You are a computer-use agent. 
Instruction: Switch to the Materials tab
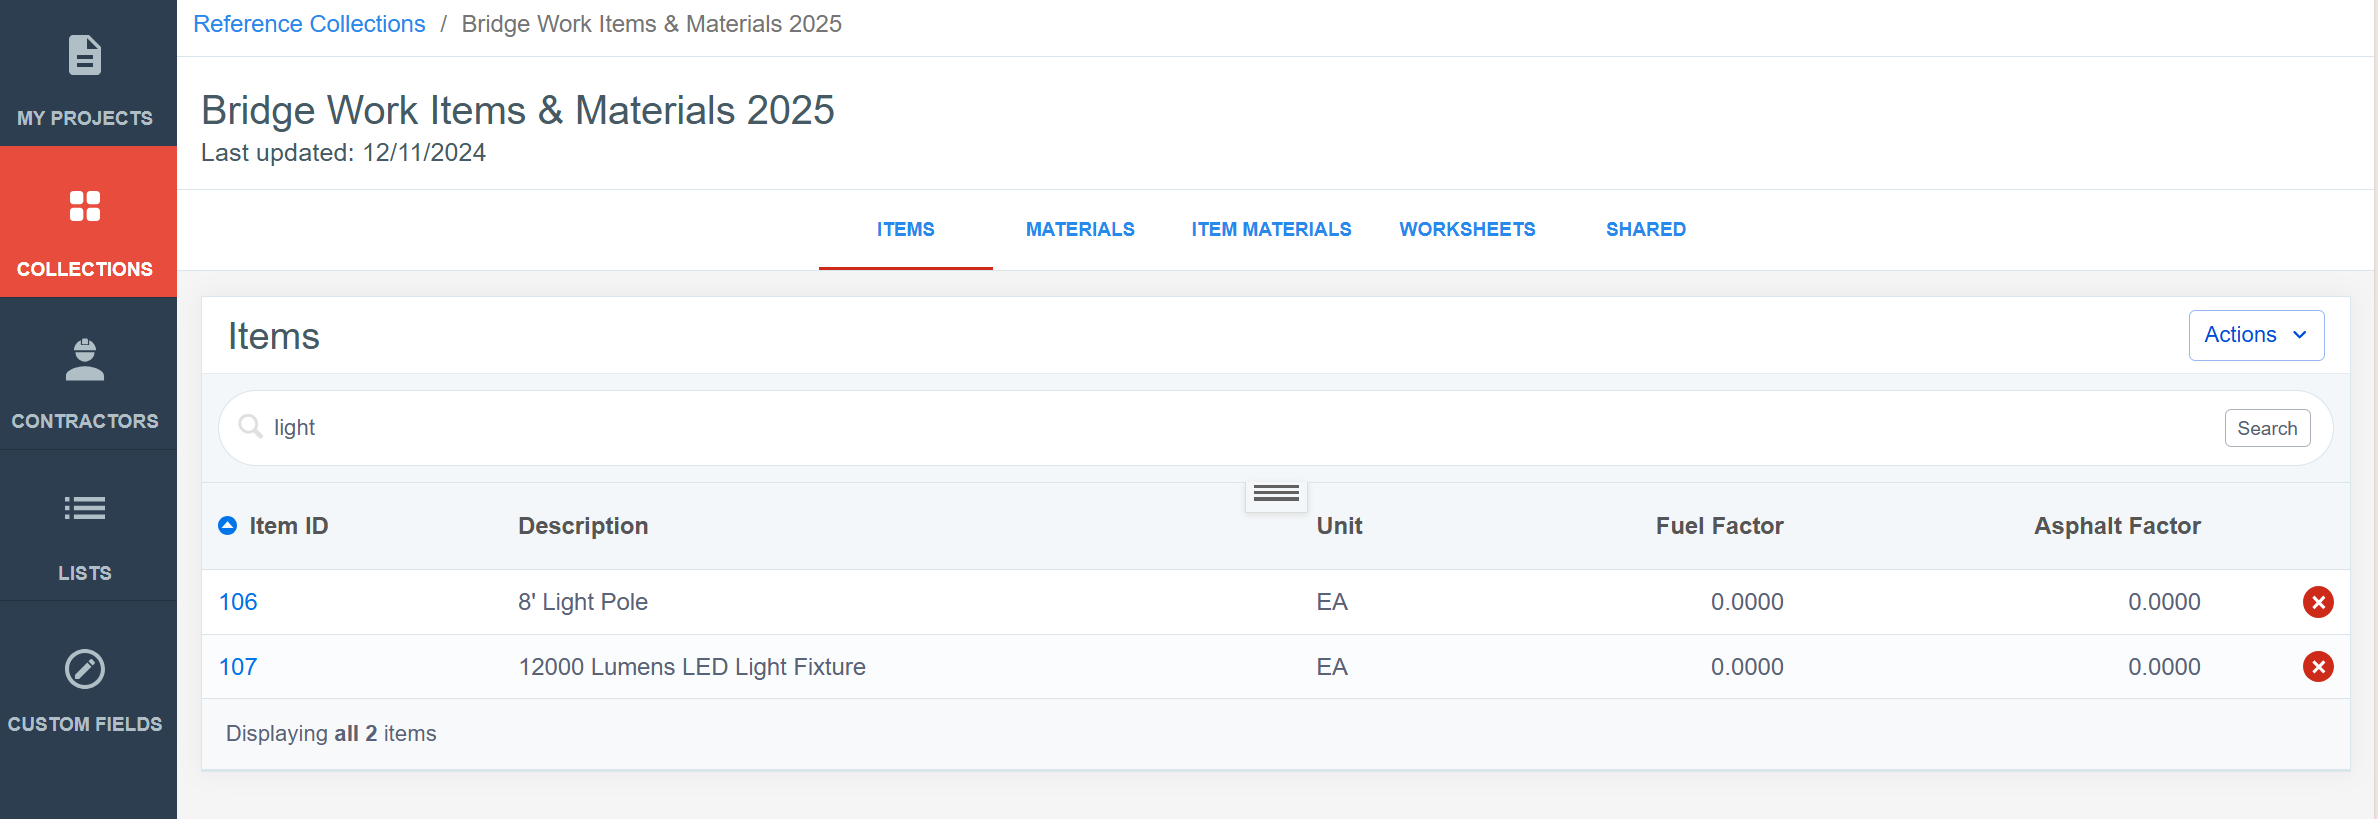[x=1080, y=229]
